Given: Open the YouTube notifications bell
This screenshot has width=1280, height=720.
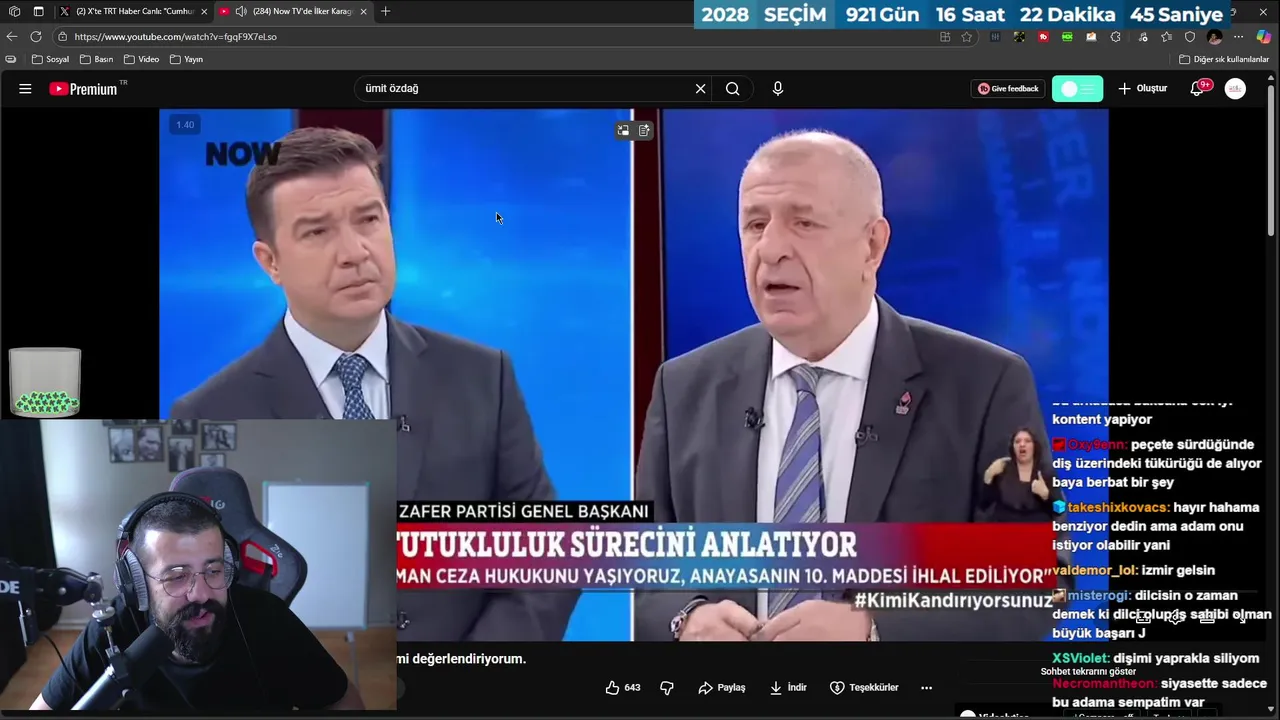Looking at the screenshot, I should click(1197, 88).
